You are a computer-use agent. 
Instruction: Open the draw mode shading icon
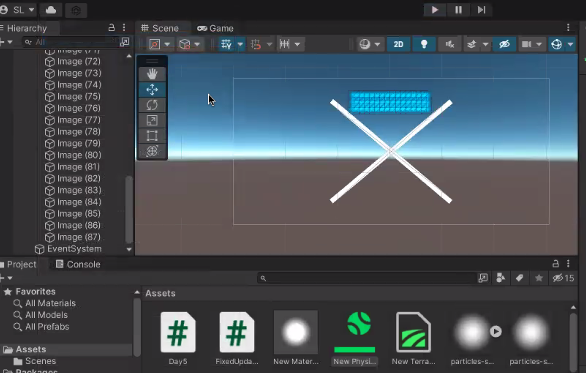(x=365, y=44)
